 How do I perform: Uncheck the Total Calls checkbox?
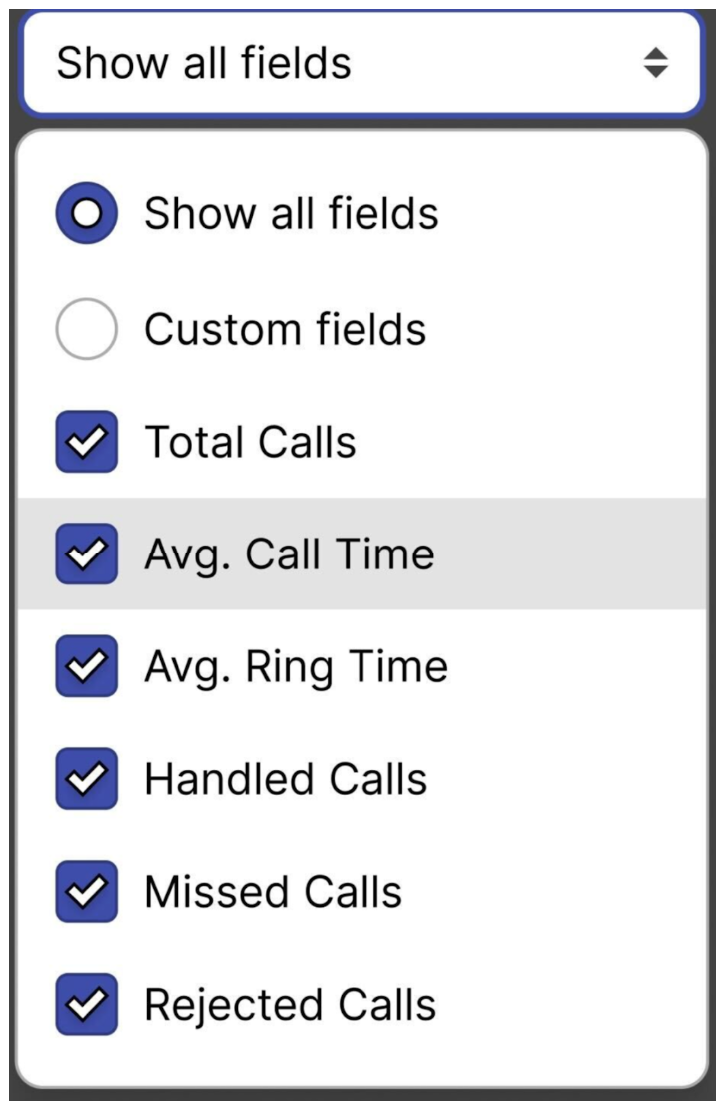(87, 442)
